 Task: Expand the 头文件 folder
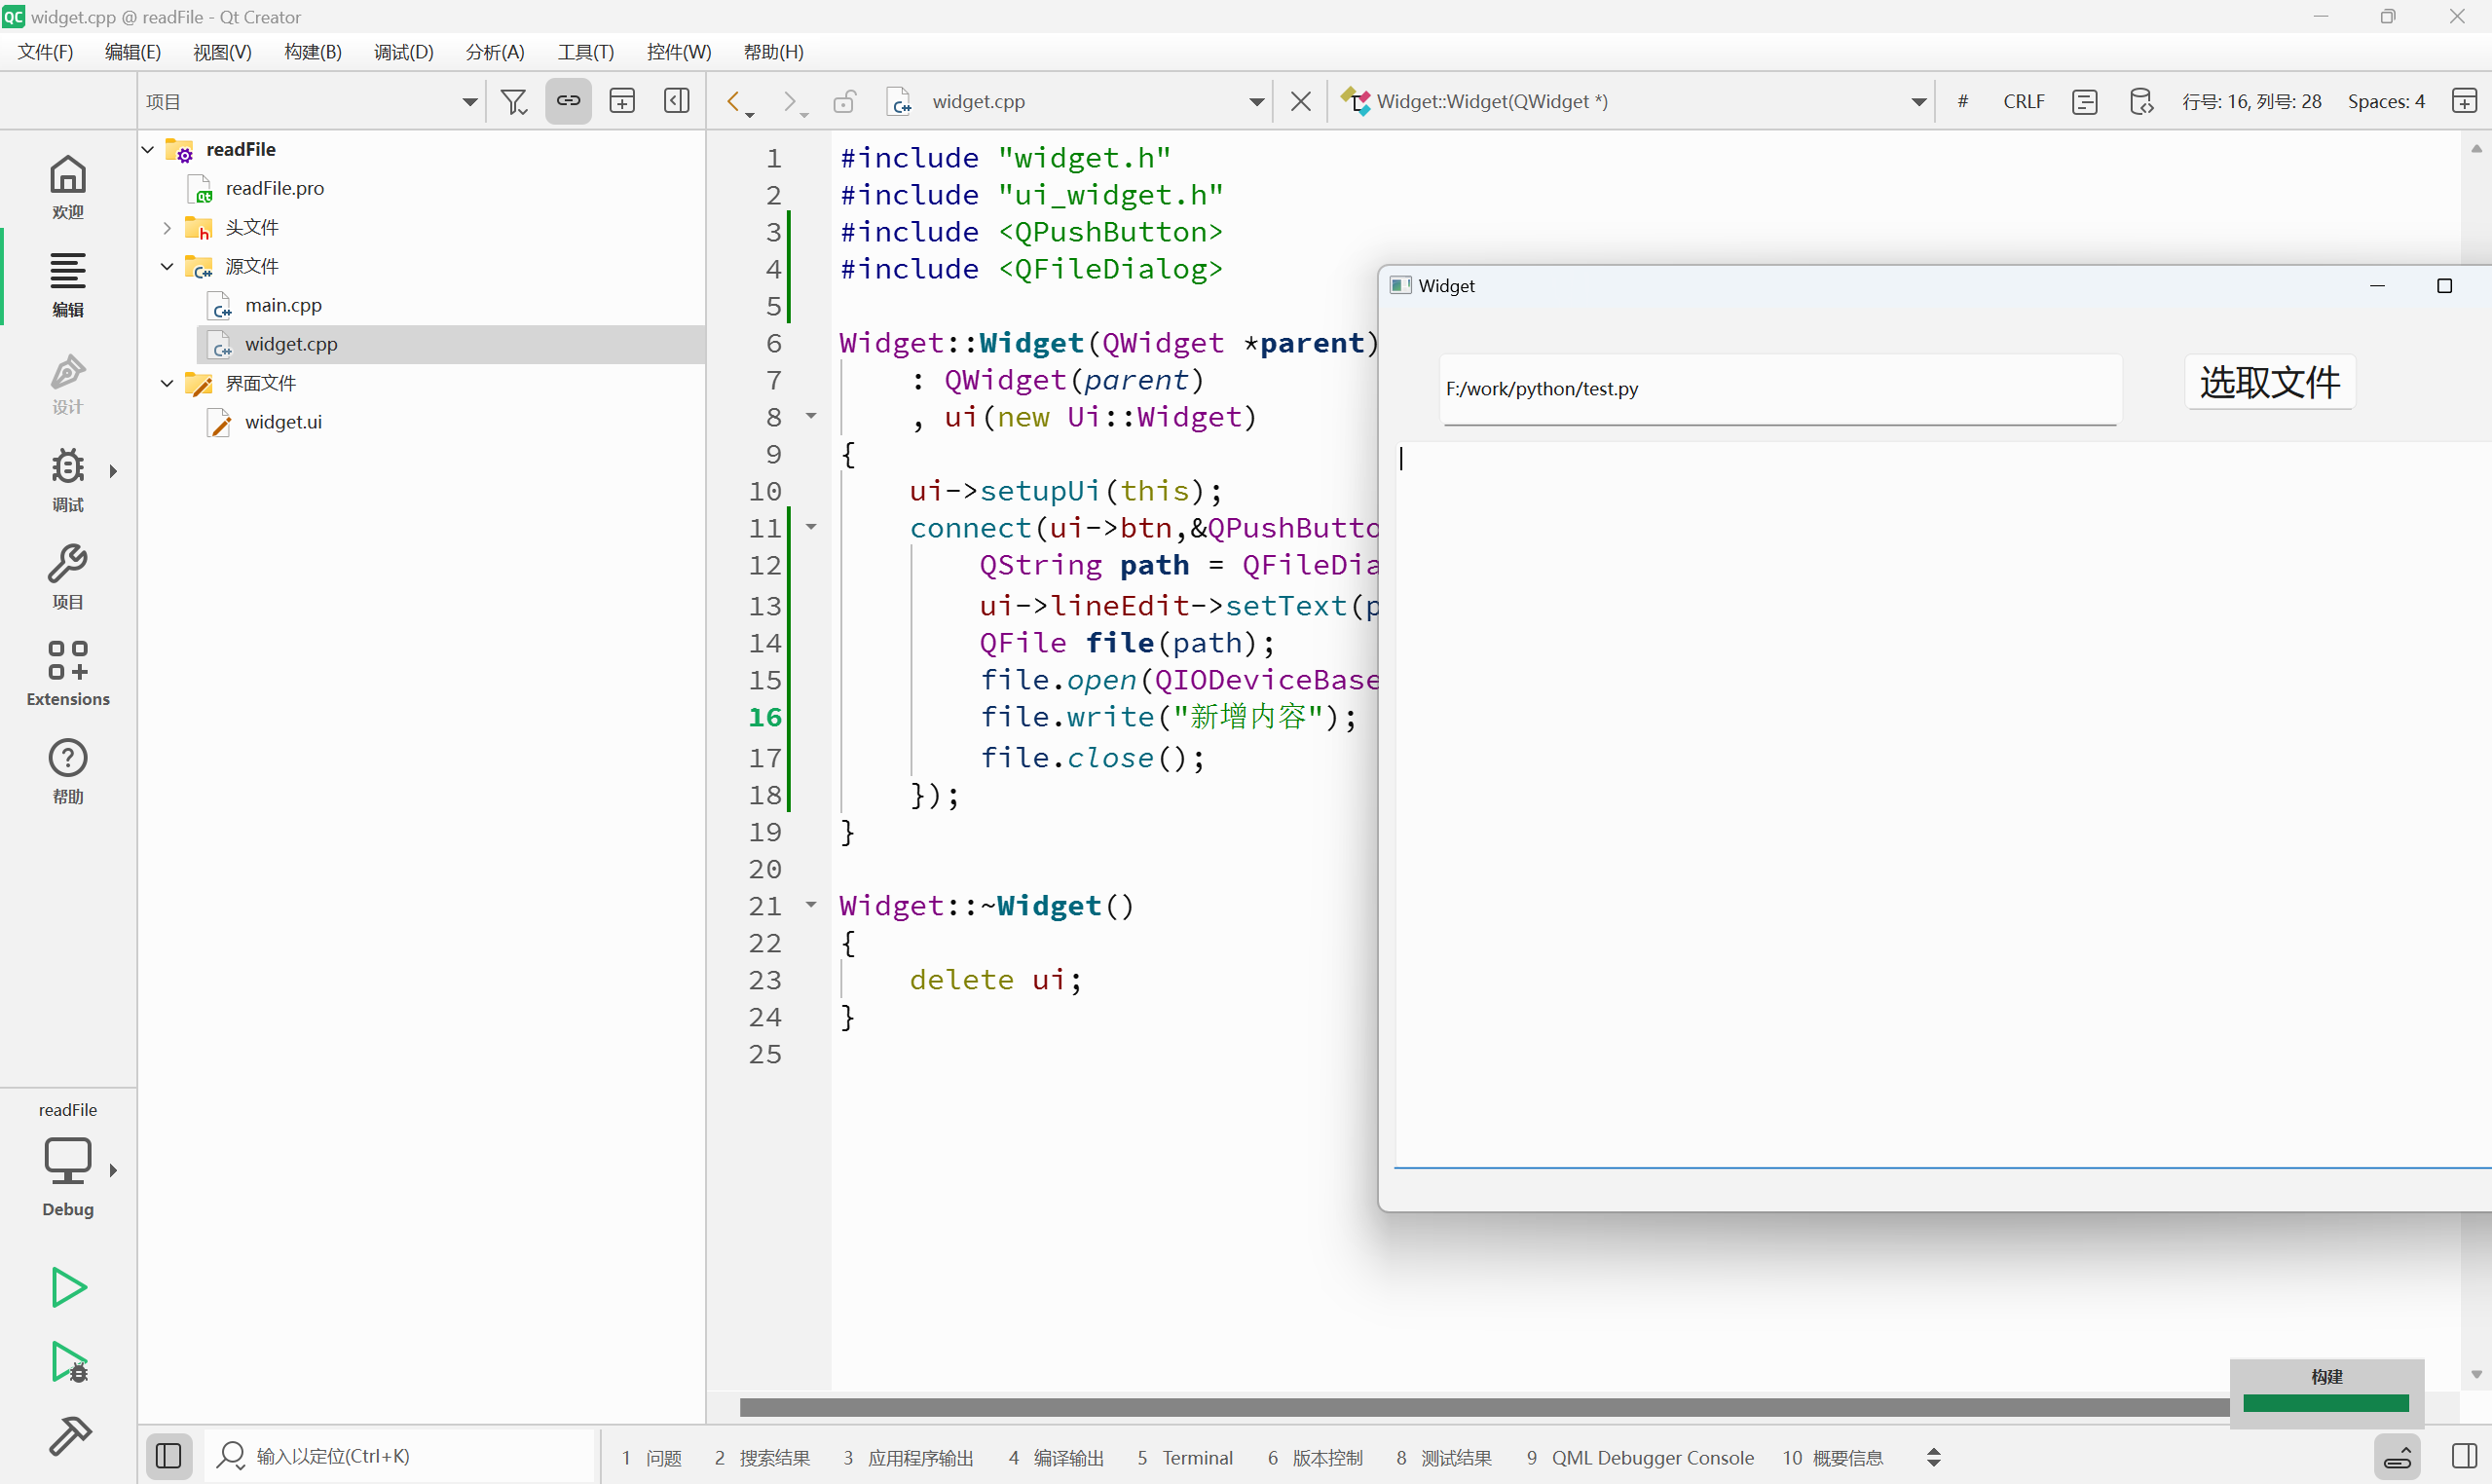click(167, 228)
